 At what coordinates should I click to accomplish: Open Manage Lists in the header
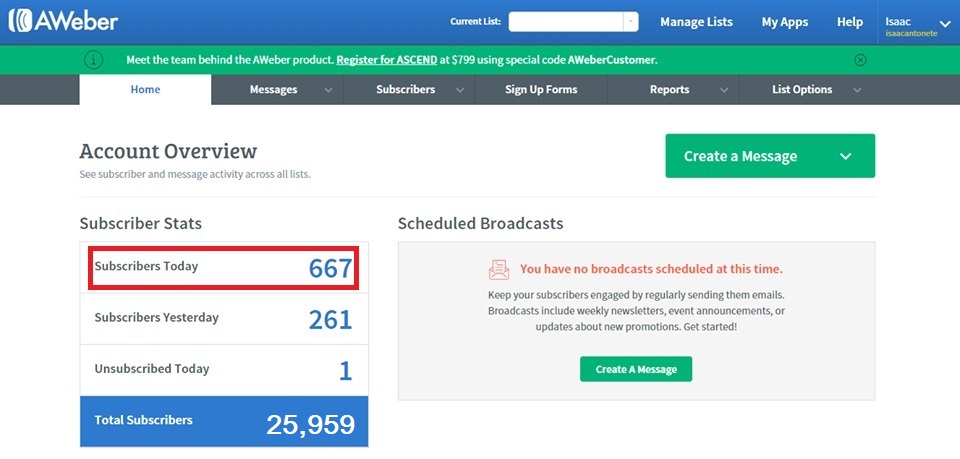(x=696, y=22)
